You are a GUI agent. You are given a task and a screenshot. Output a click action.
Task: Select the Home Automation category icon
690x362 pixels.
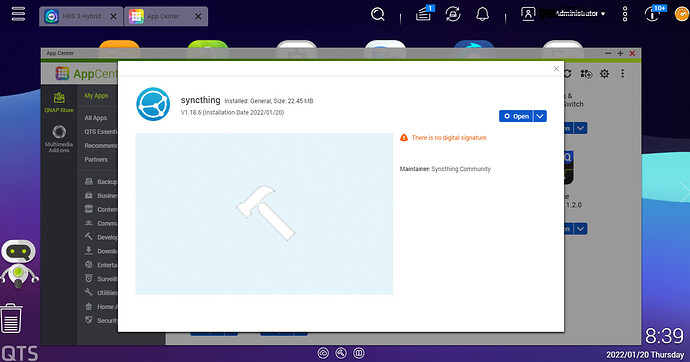(x=88, y=307)
